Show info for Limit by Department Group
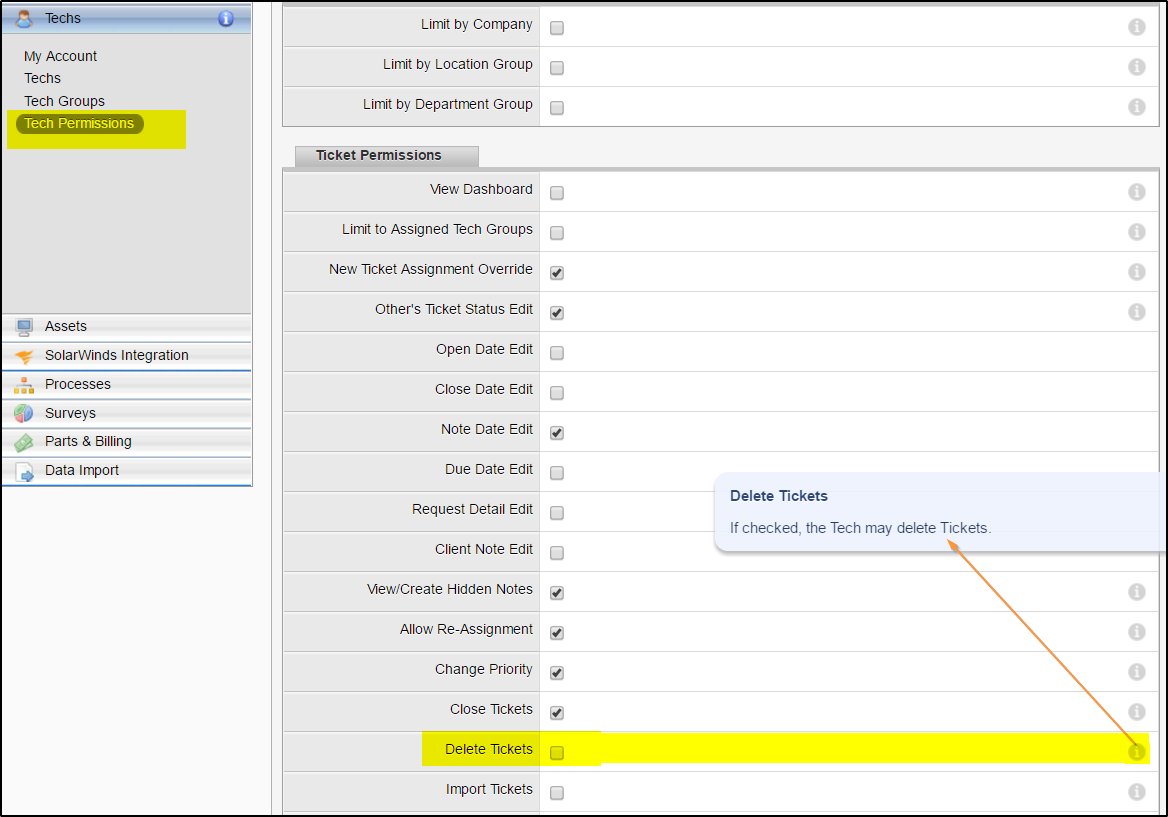The image size is (1168, 817). point(1136,107)
